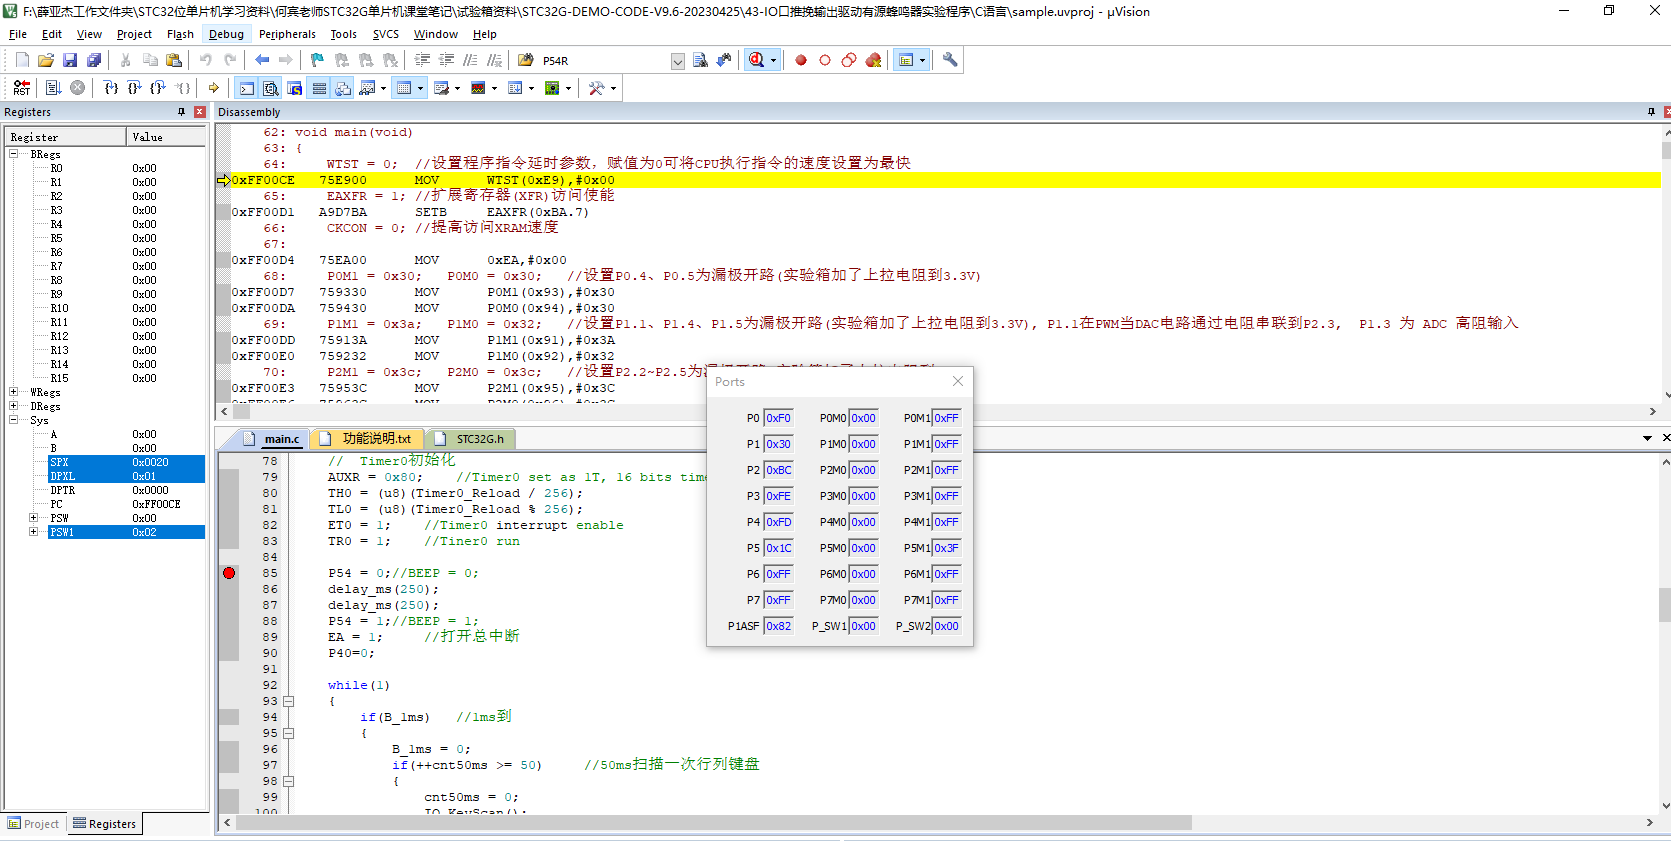Open the Debug menu
1671x841 pixels.
point(226,34)
